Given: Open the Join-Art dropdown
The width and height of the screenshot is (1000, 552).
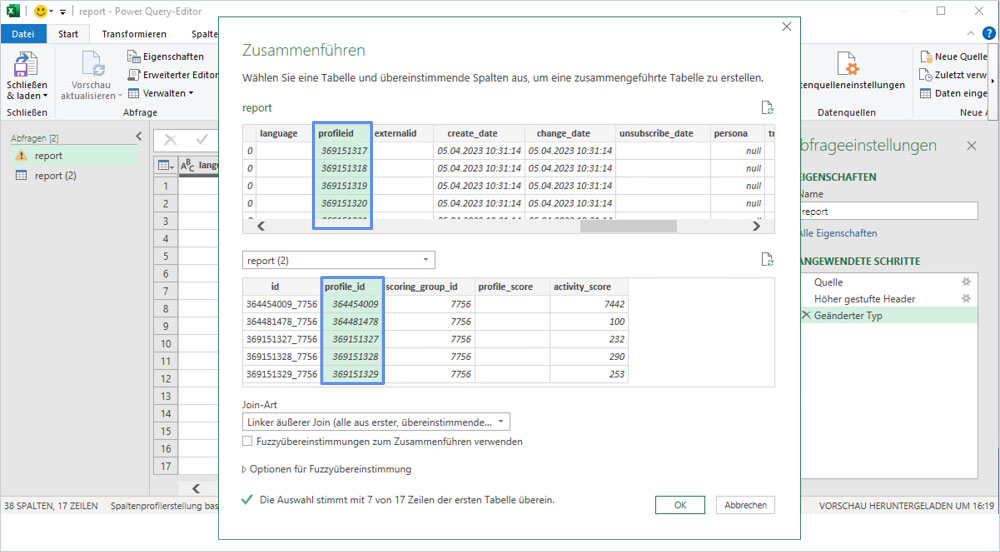Looking at the screenshot, I should [x=376, y=422].
